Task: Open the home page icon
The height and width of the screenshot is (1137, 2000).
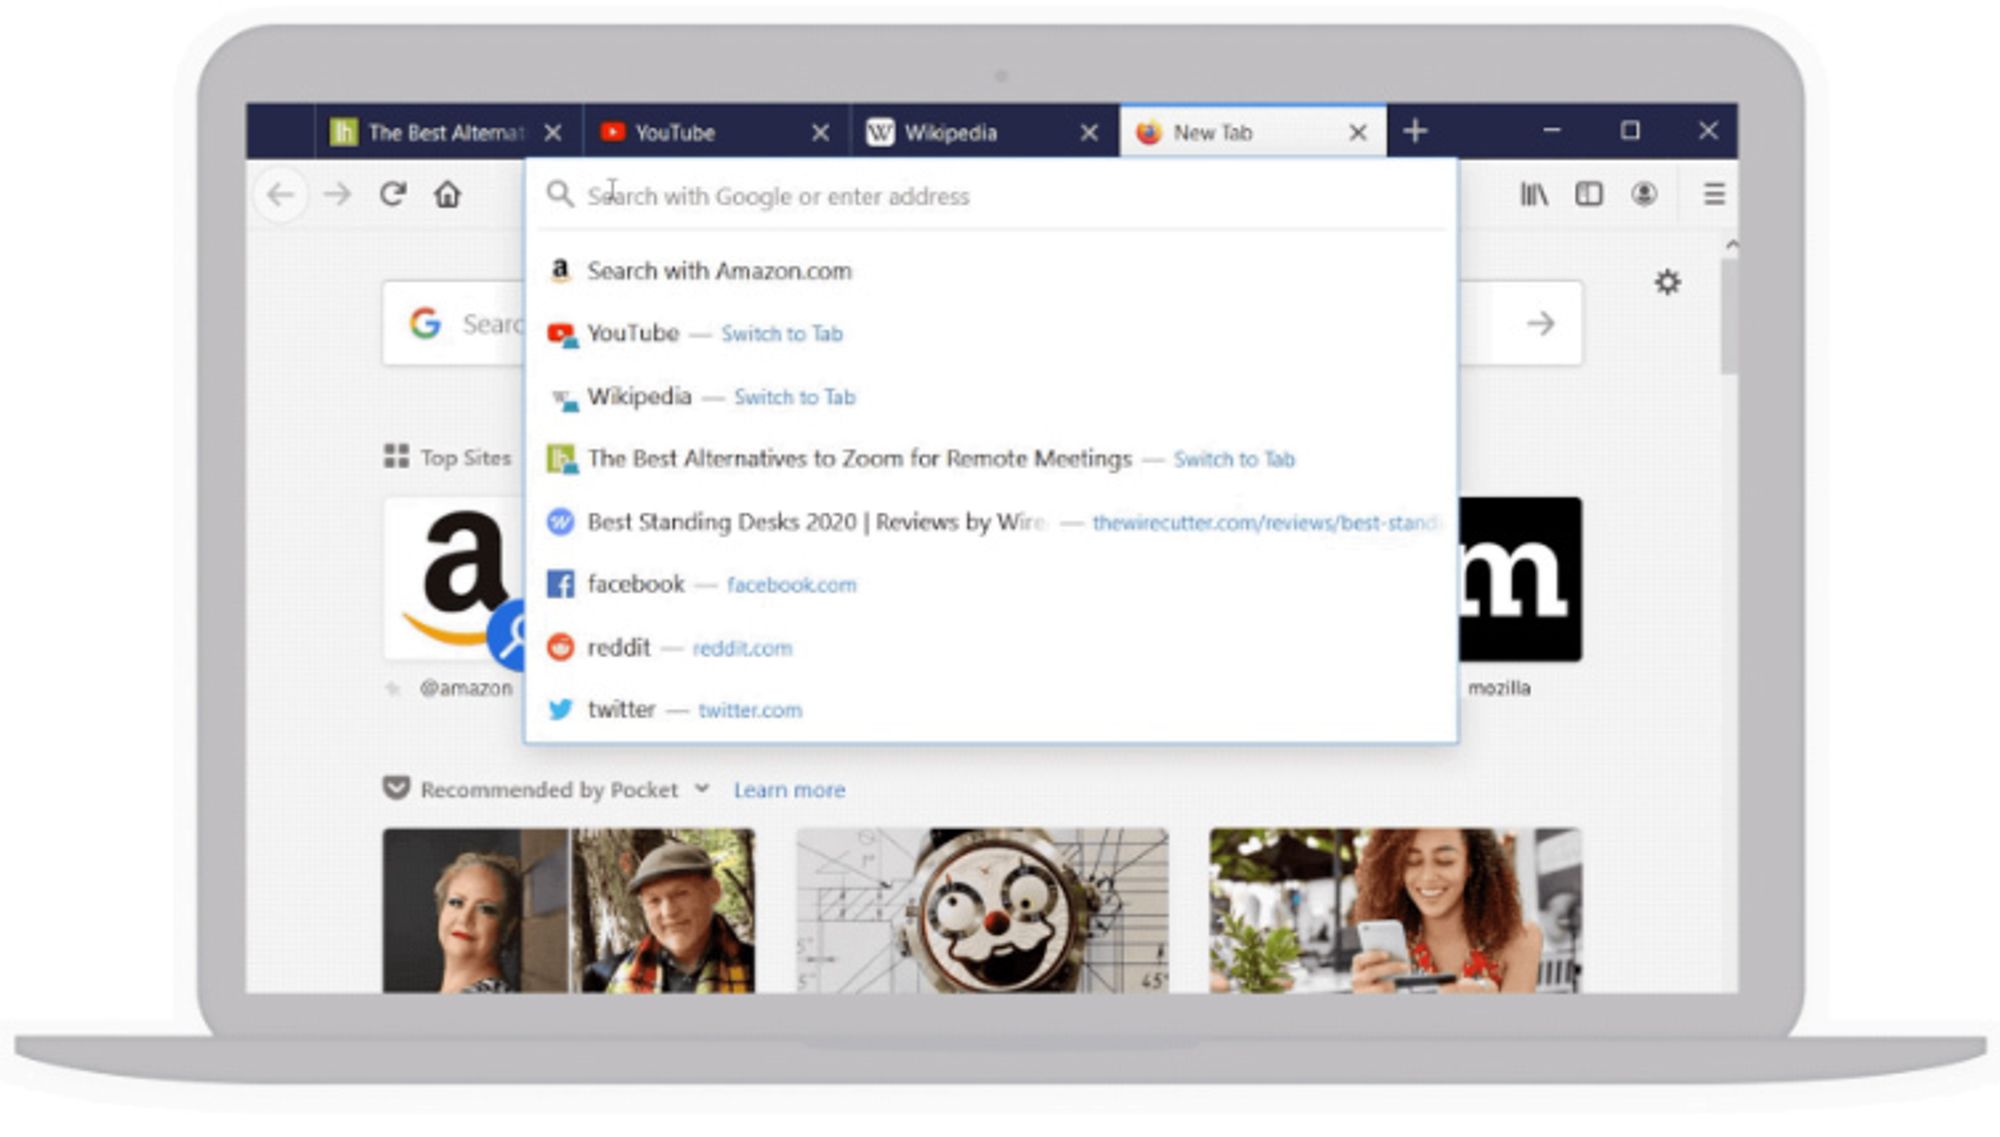Action: [448, 193]
